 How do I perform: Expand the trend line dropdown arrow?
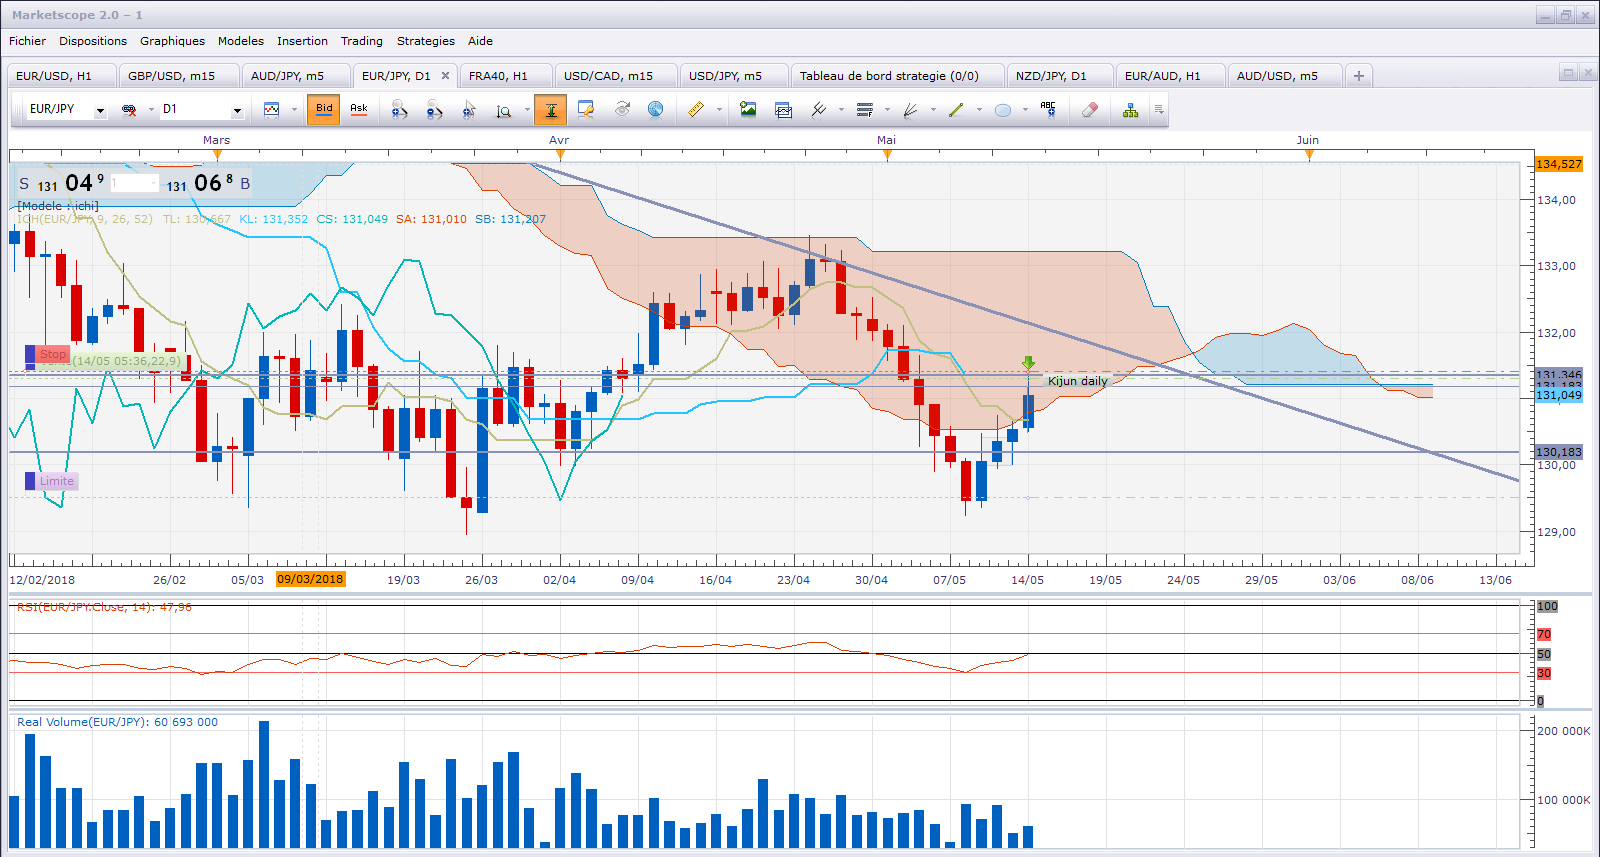pyautogui.click(x=979, y=110)
